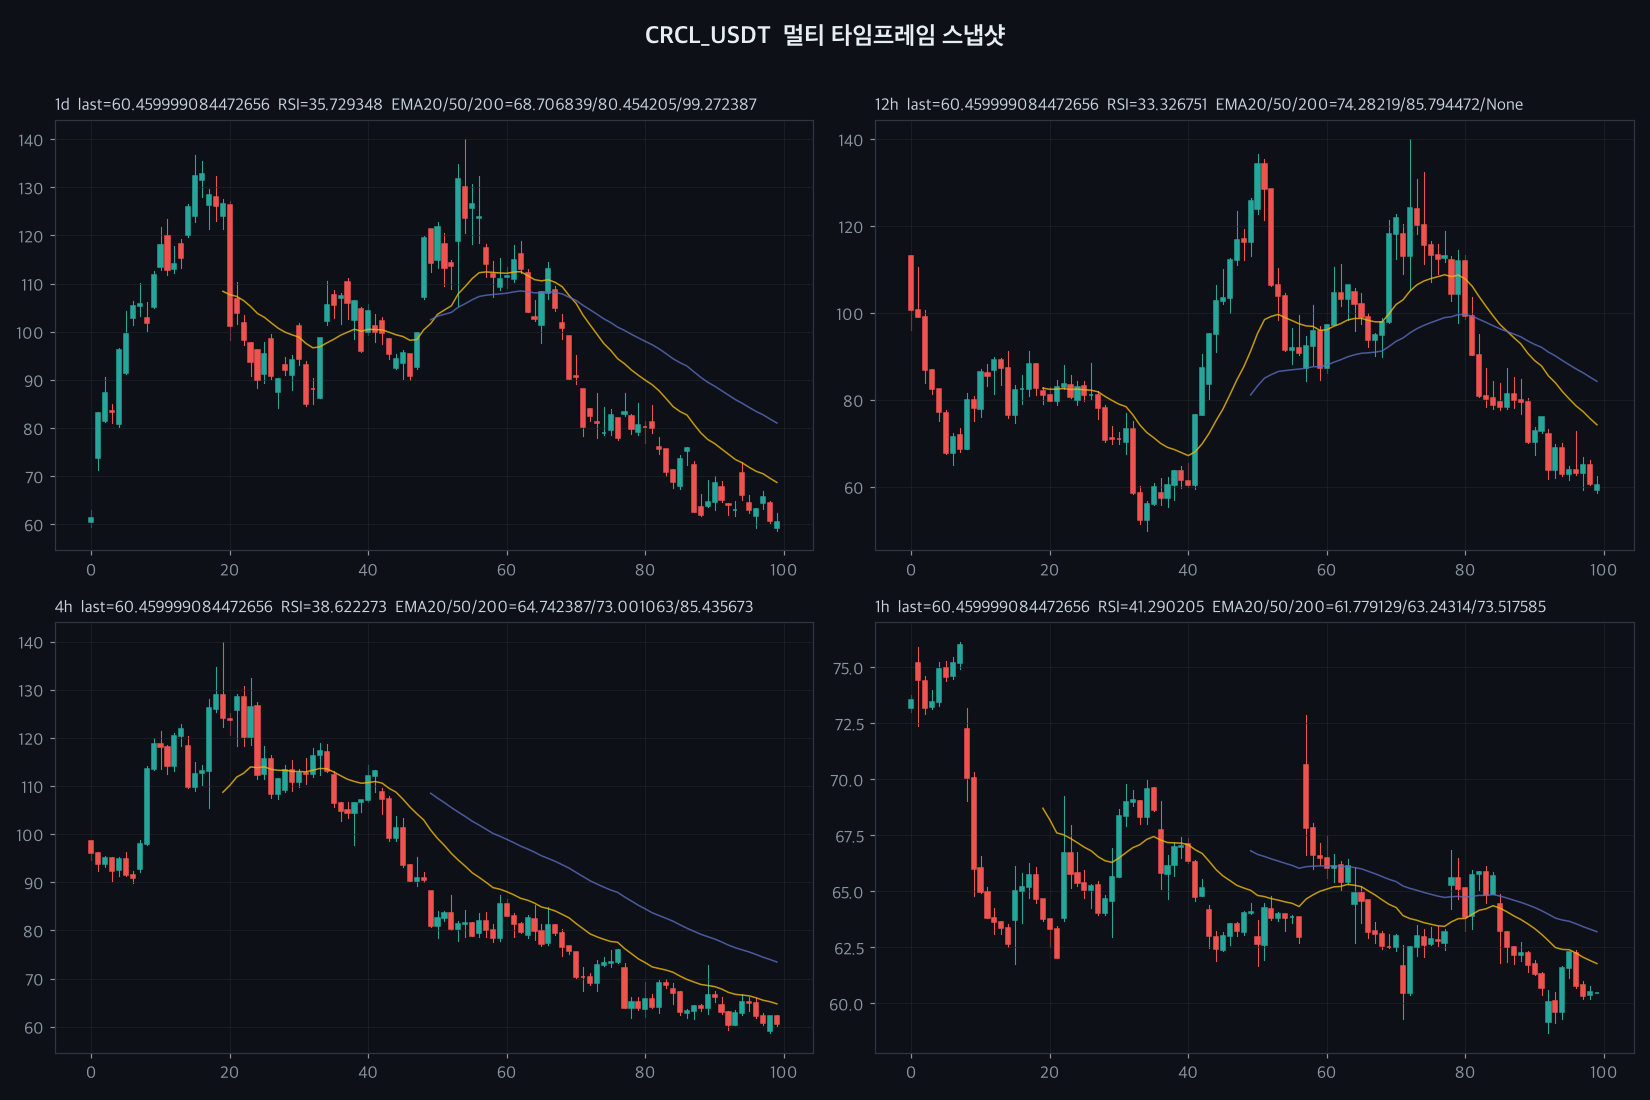Click x-axis tick 0 under the 1d chart
The width and height of the screenshot is (1650, 1100).
(91, 569)
